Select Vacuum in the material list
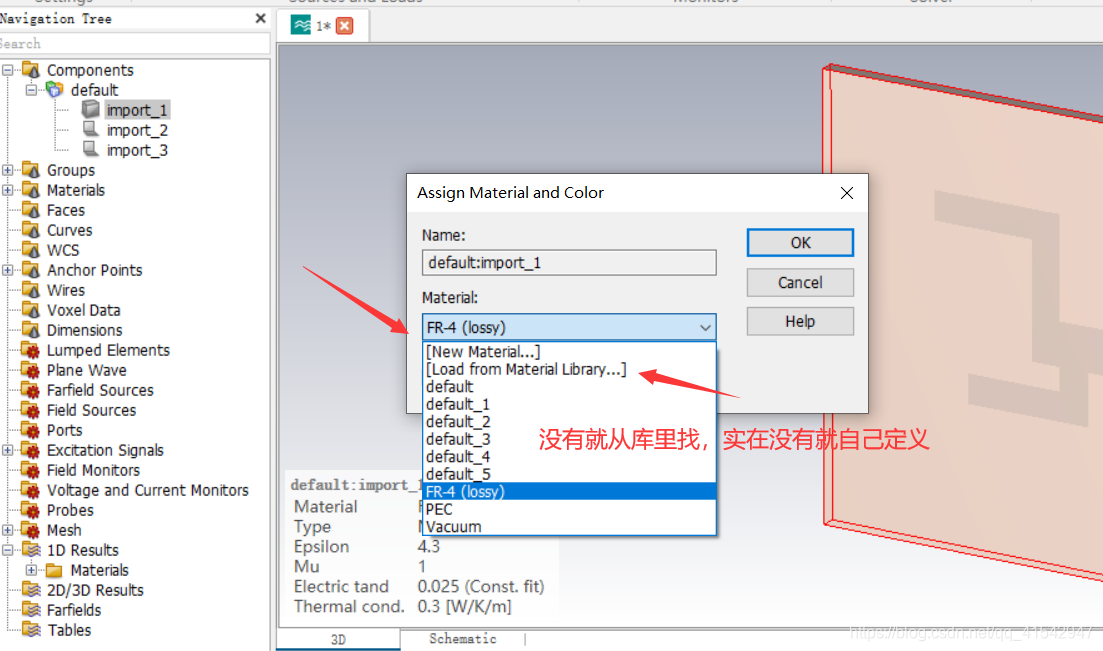This screenshot has height=651, width=1103. [569, 526]
